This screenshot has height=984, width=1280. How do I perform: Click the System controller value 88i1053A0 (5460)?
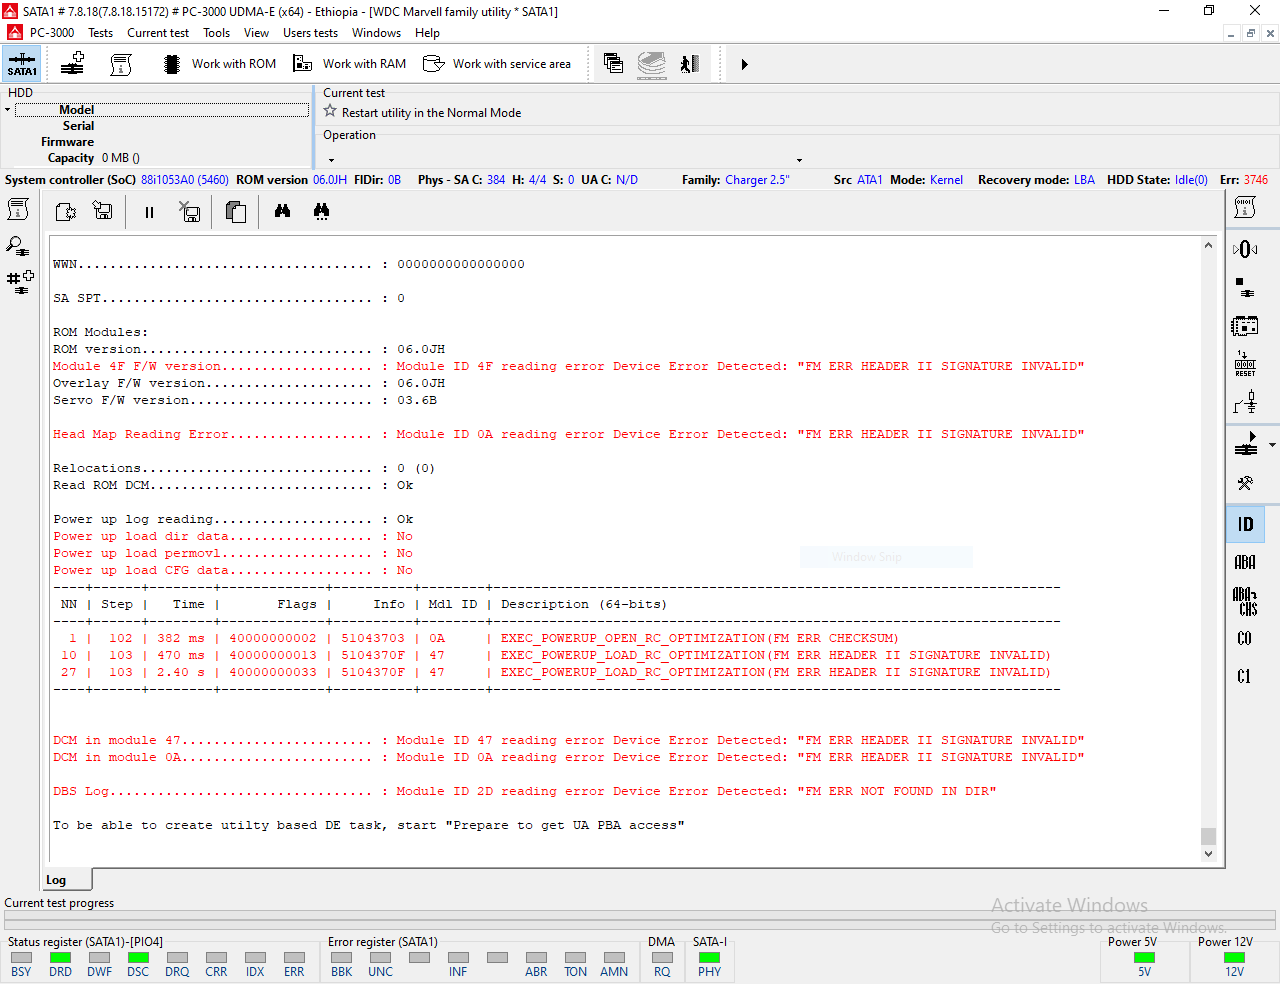coord(184,180)
